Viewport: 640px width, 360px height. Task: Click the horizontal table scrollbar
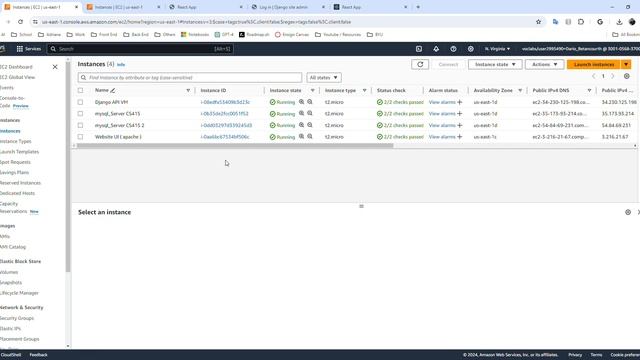point(235,146)
